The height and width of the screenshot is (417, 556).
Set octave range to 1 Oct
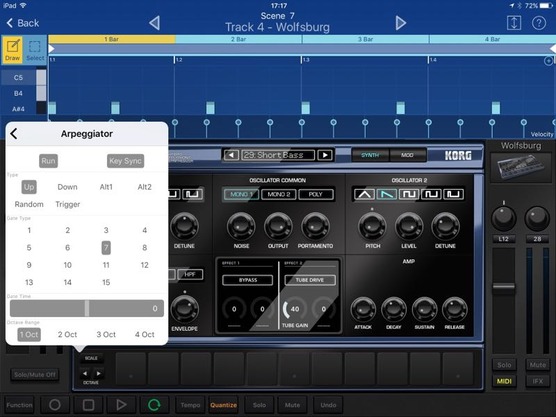pyautogui.click(x=29, y=334)
